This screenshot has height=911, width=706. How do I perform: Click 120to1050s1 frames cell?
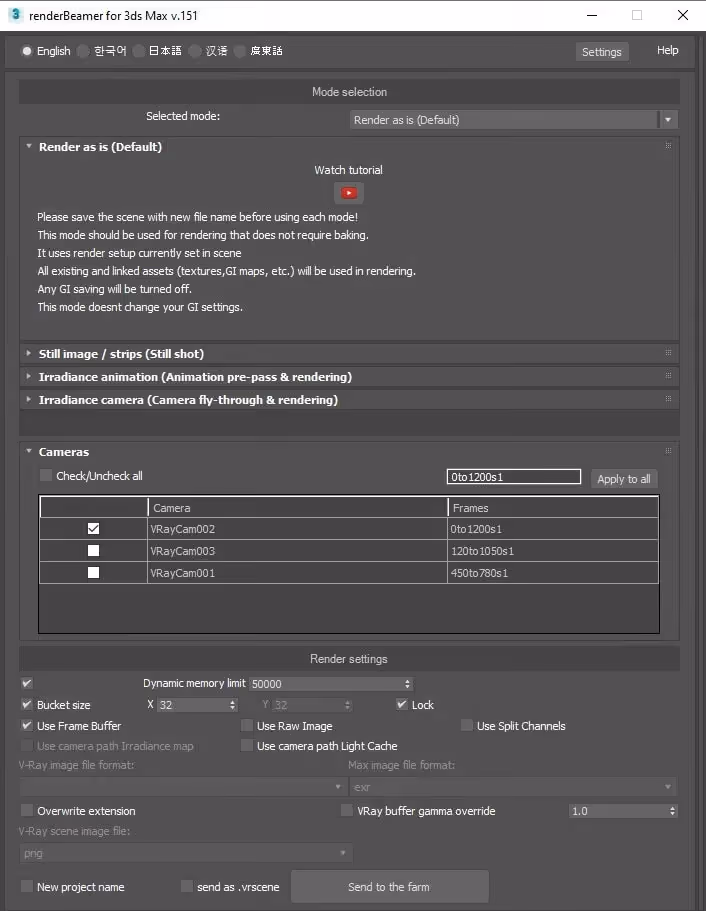coord(553,551)
